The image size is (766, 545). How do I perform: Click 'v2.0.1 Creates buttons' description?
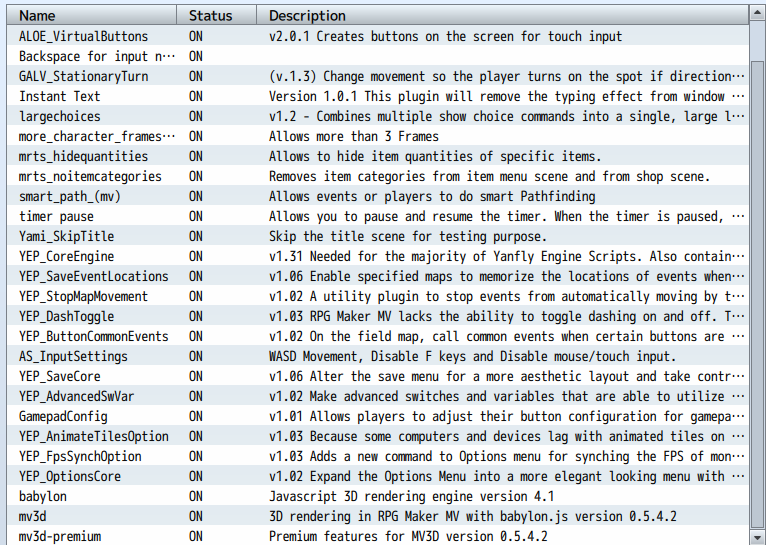446,37
